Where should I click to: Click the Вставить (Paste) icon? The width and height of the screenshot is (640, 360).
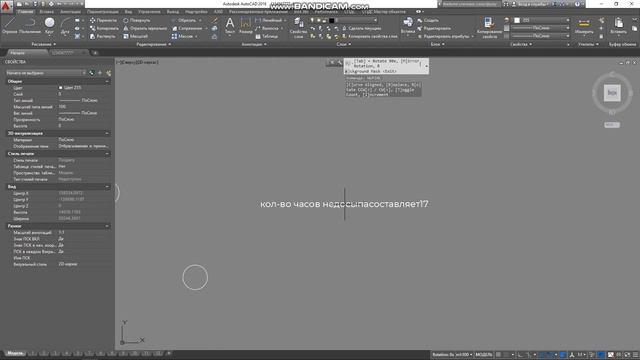(x=618, y=25)
